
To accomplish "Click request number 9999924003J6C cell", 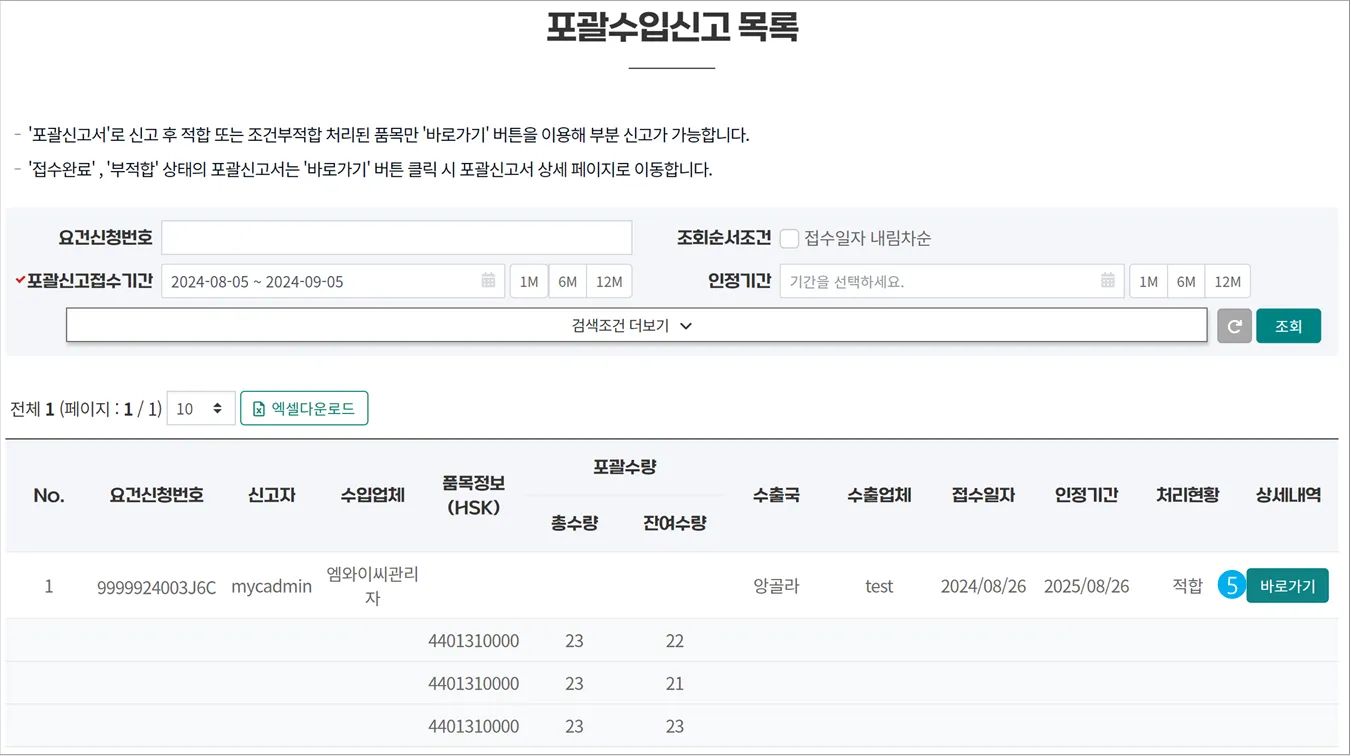I will (x=156, y=587).
